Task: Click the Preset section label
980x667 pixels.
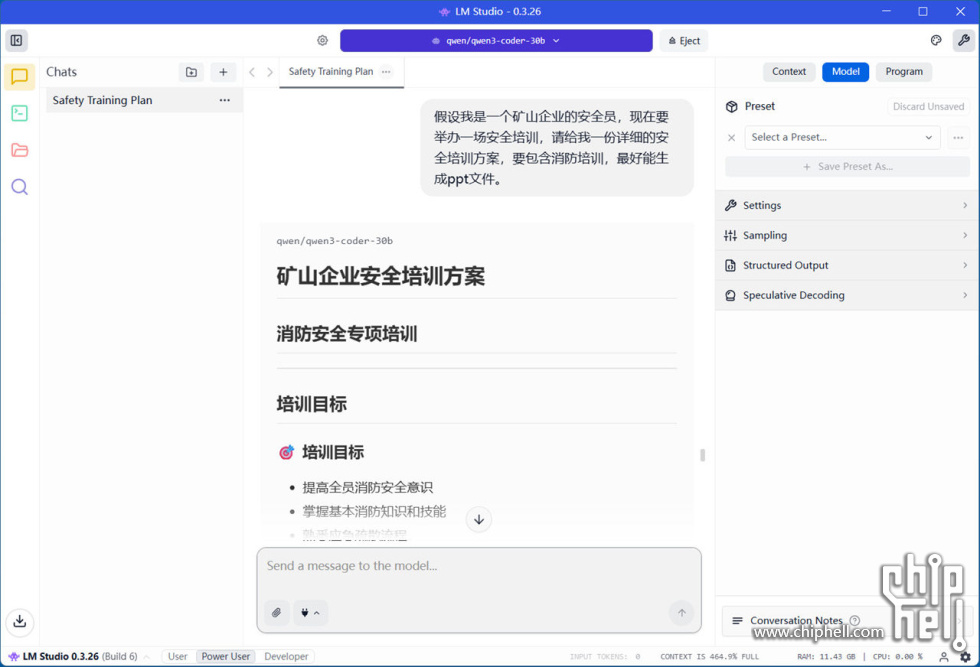Action: [x=759, y=106]
